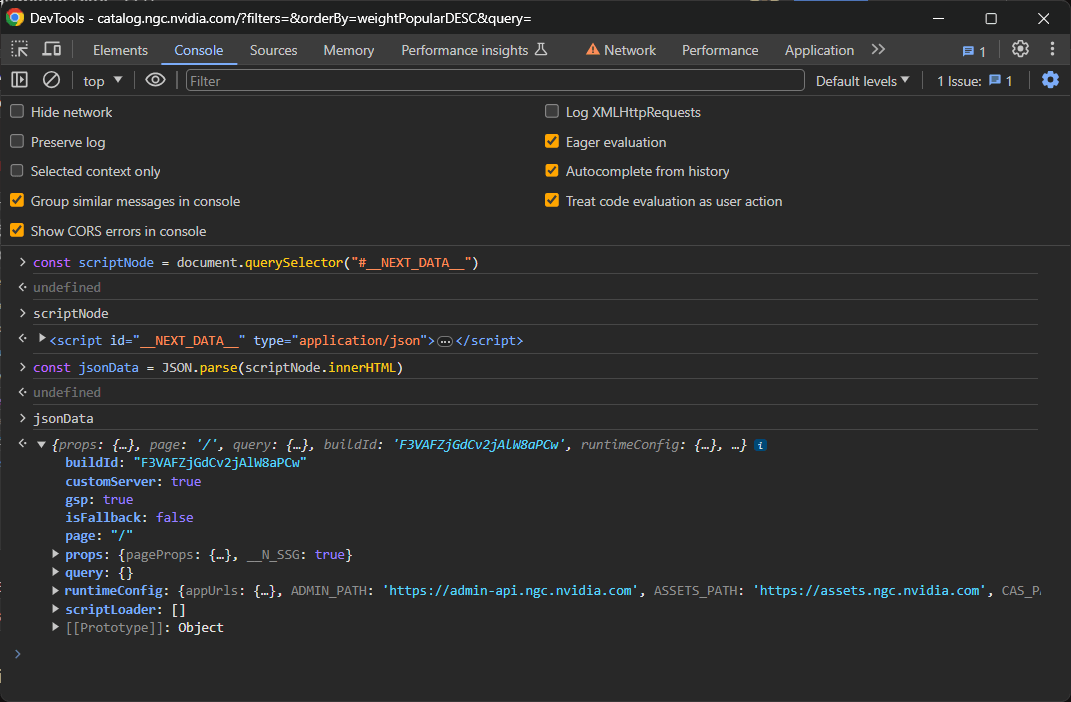The image size is (1071, 702).
Task: Clear the console using the clear icon
Action: [52, 80]
